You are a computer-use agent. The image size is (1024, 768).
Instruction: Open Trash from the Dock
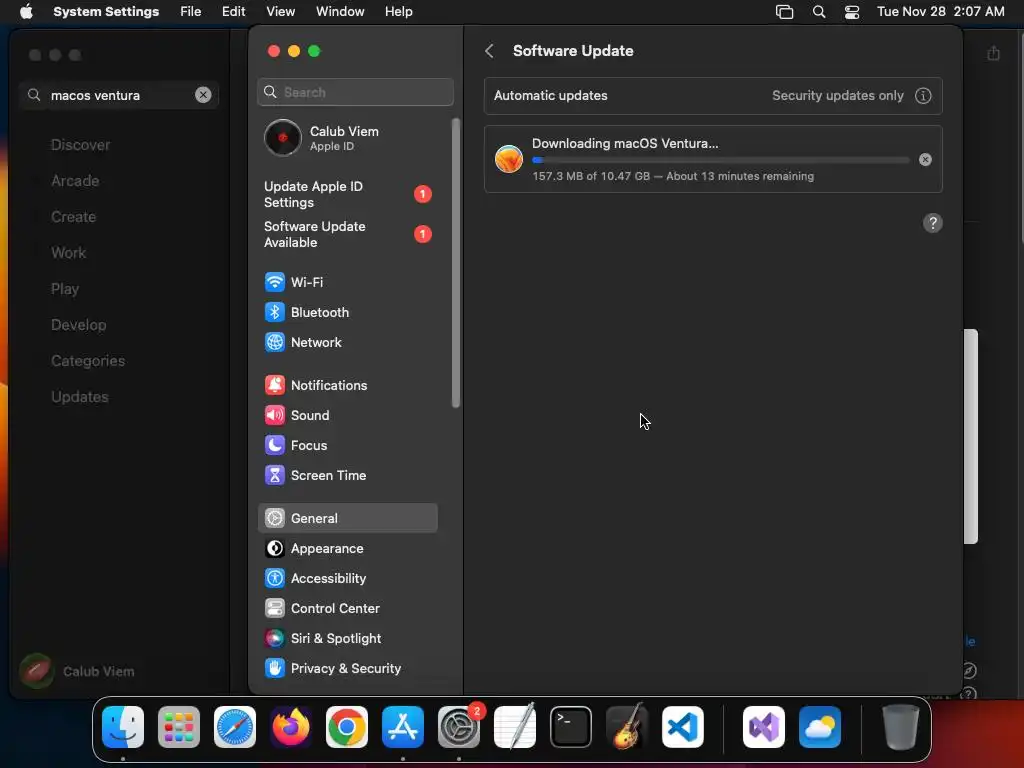click(901, 727)
